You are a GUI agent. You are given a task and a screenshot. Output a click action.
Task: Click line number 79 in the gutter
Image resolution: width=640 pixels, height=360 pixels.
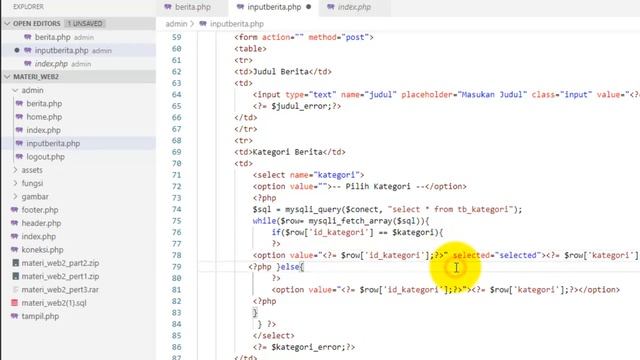pos(176,267)
